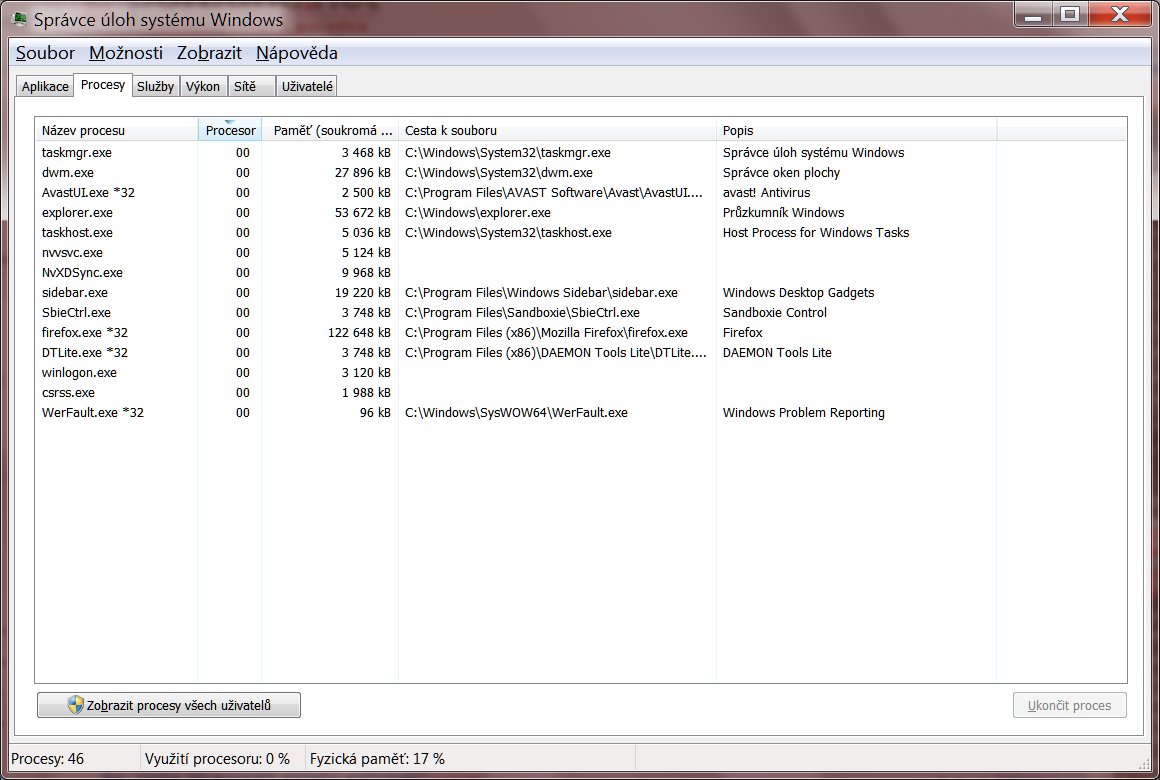1160x780 pixels.
Task: Click the 96 kB memory value
Action: [375, 412]
